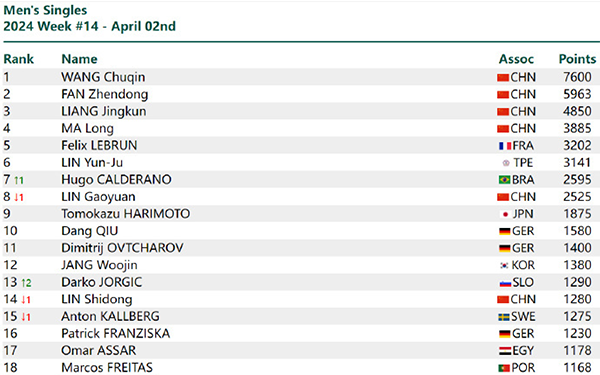This screenshot has height=375, width=600.
Task: Click the Sweden flag next to Anton KALLBERG
Action: [x=504, y=317]
